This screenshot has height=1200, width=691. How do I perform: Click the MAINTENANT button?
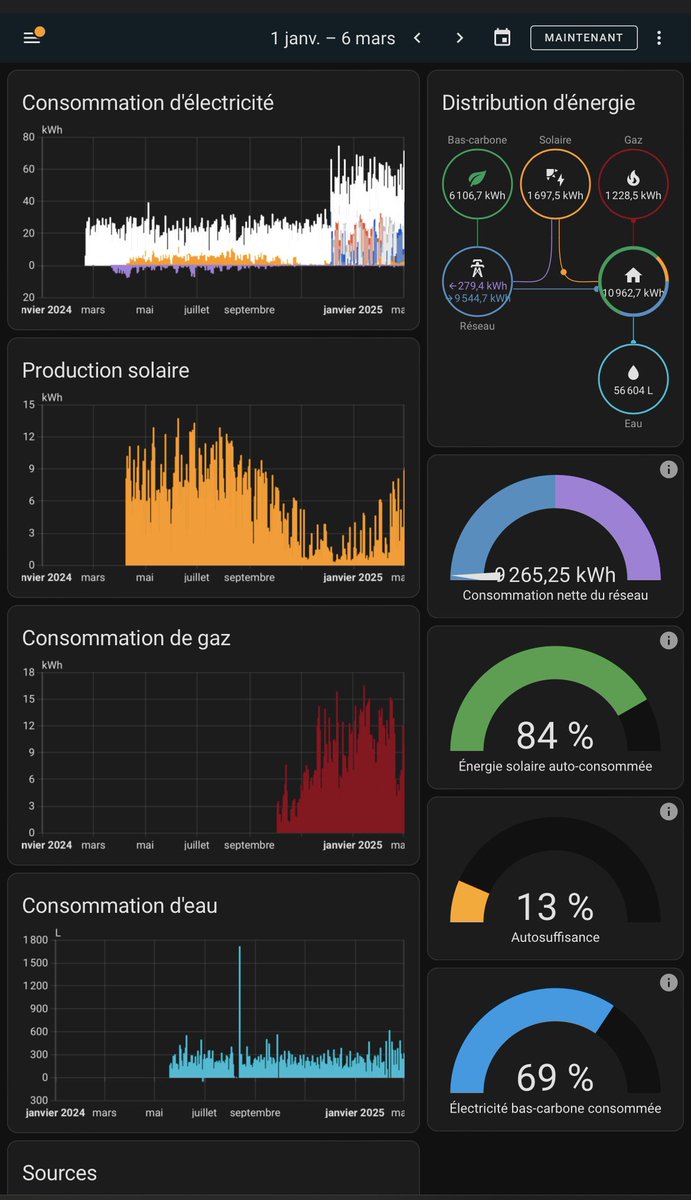(584, 38)
